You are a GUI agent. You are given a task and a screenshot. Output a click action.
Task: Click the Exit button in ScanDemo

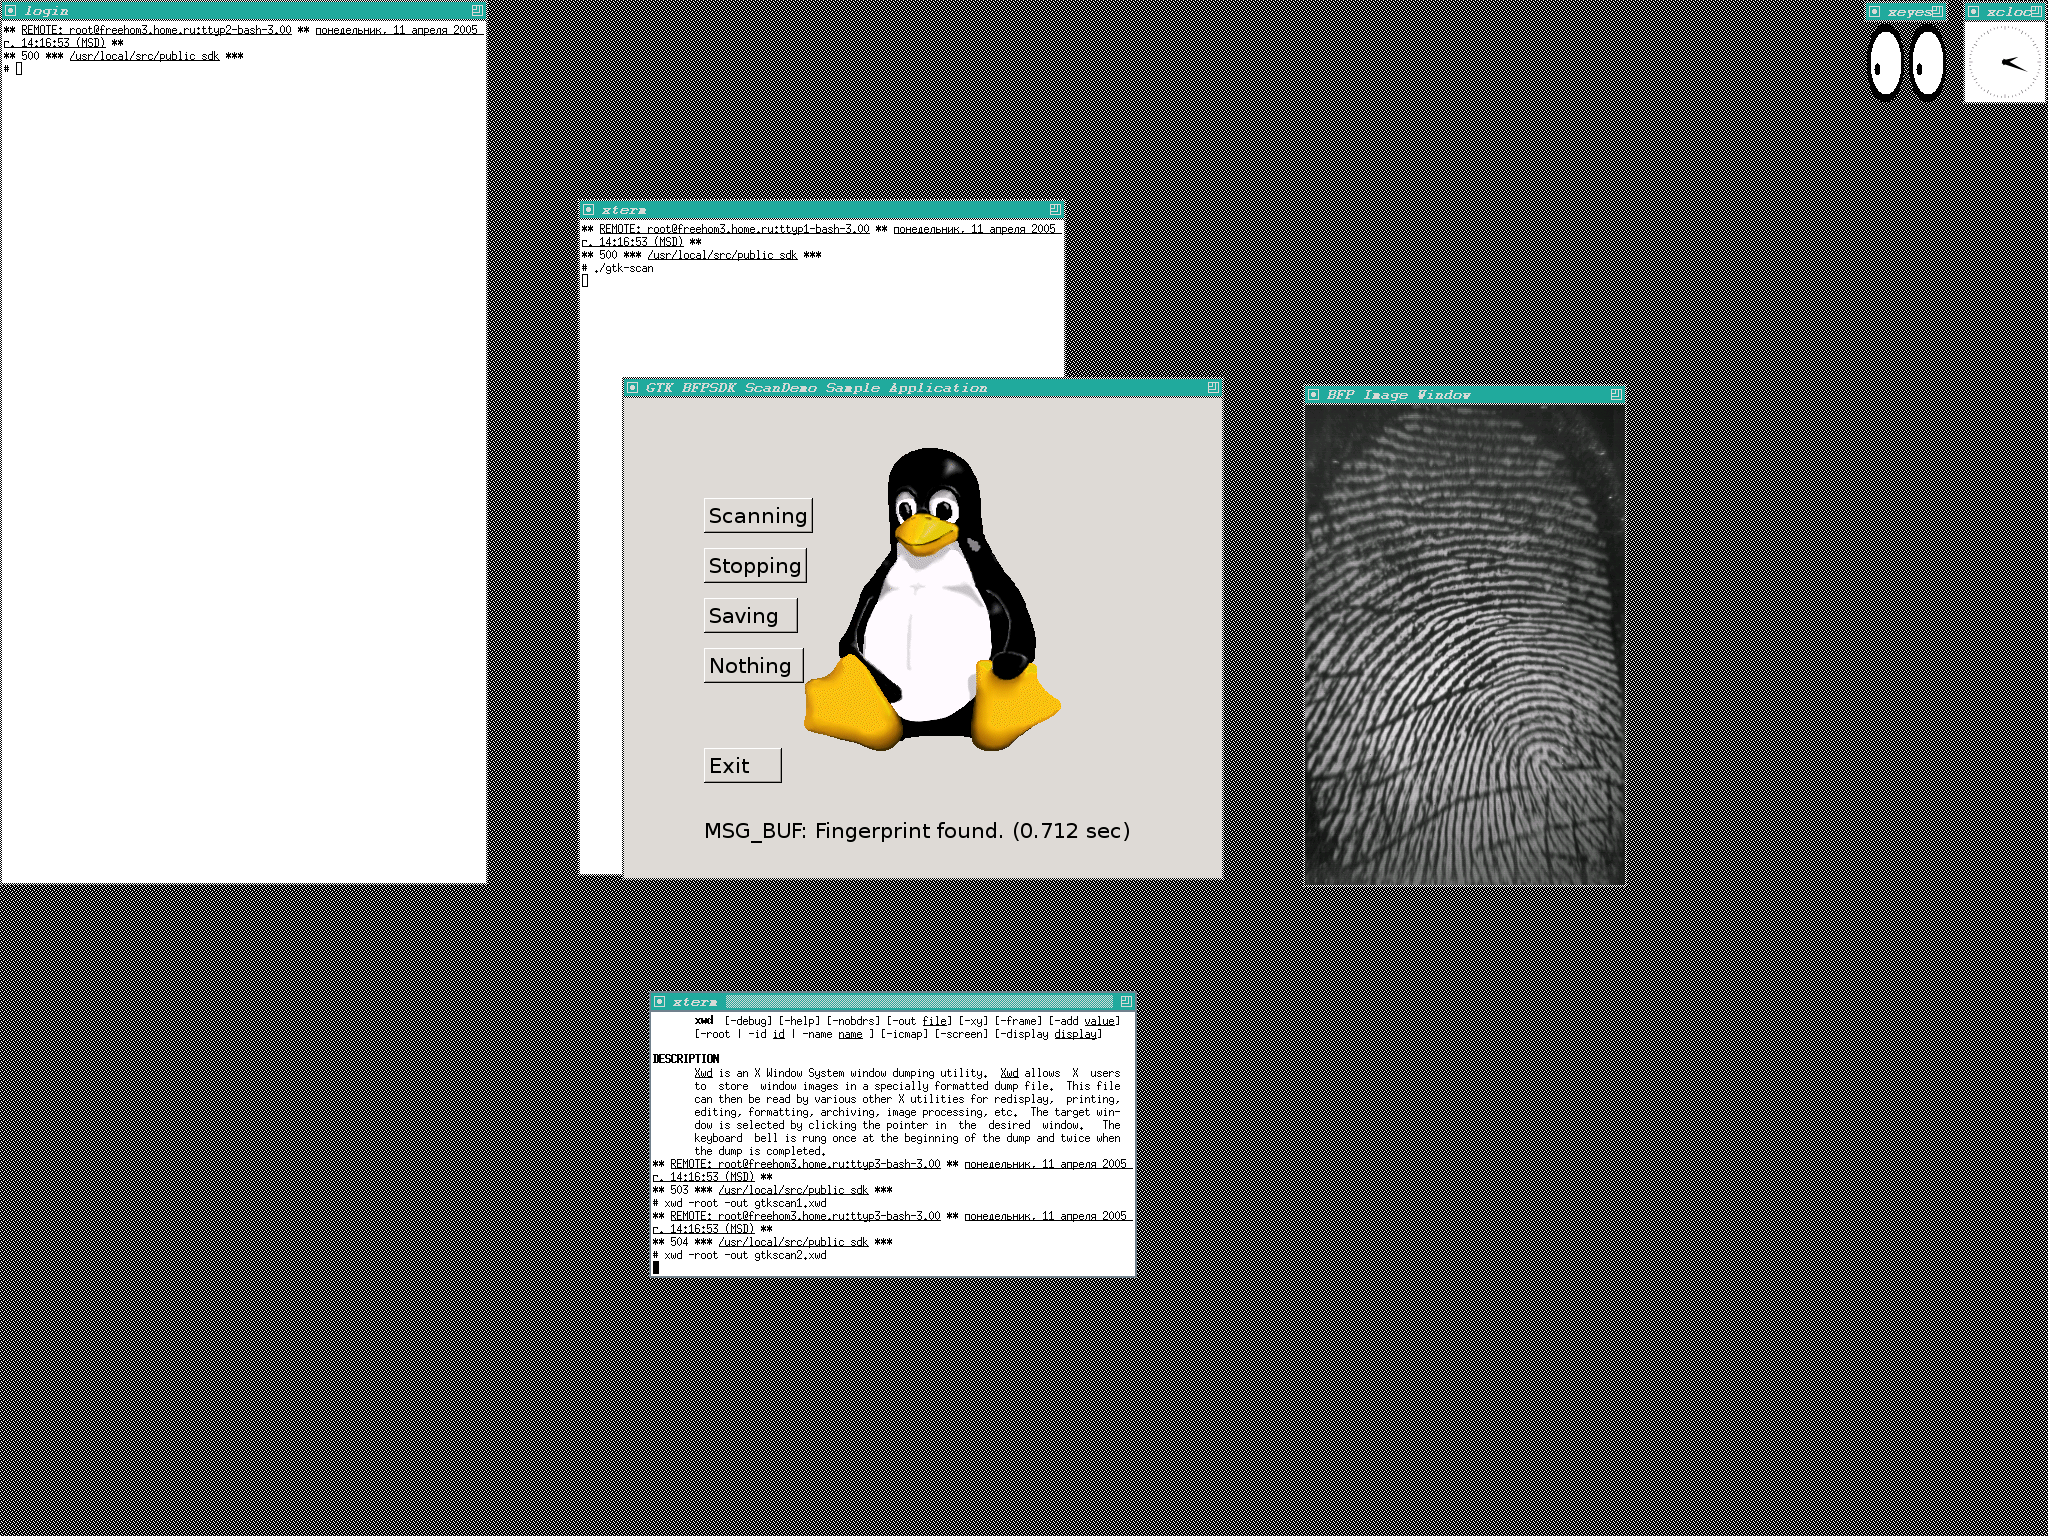[742, 766]
